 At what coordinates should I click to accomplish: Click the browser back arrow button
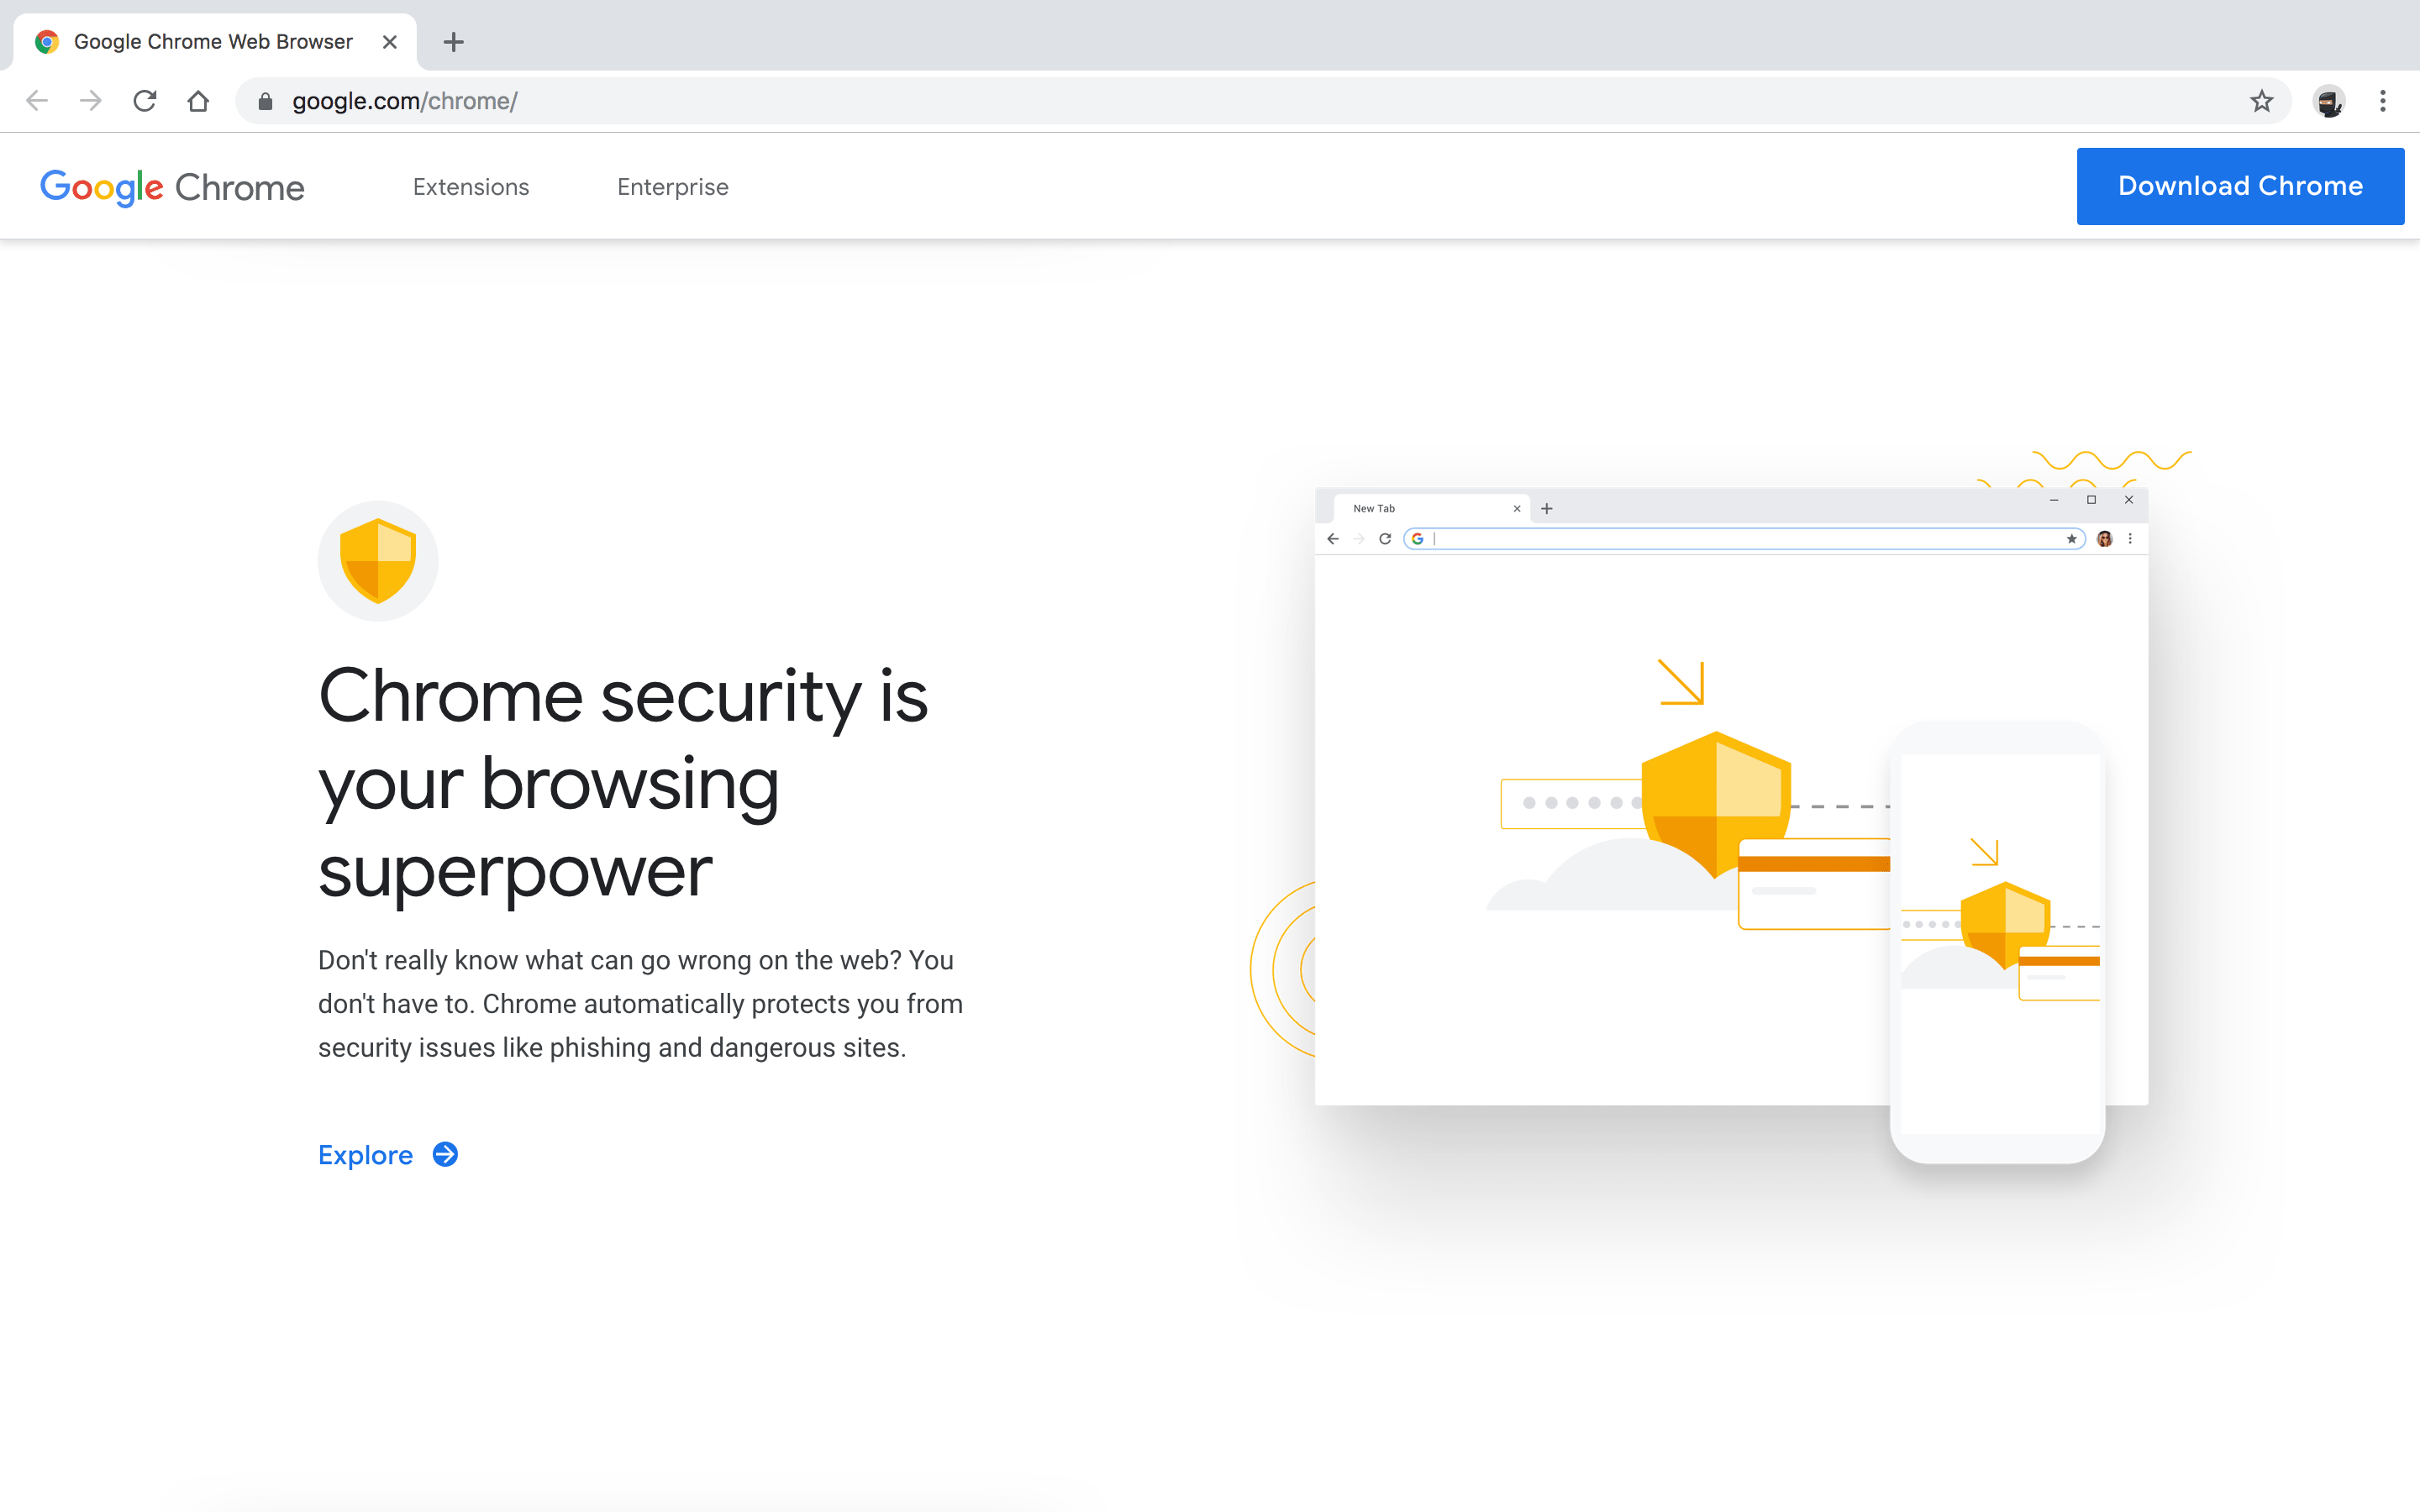pyautogui.click(x=37, y=101)
